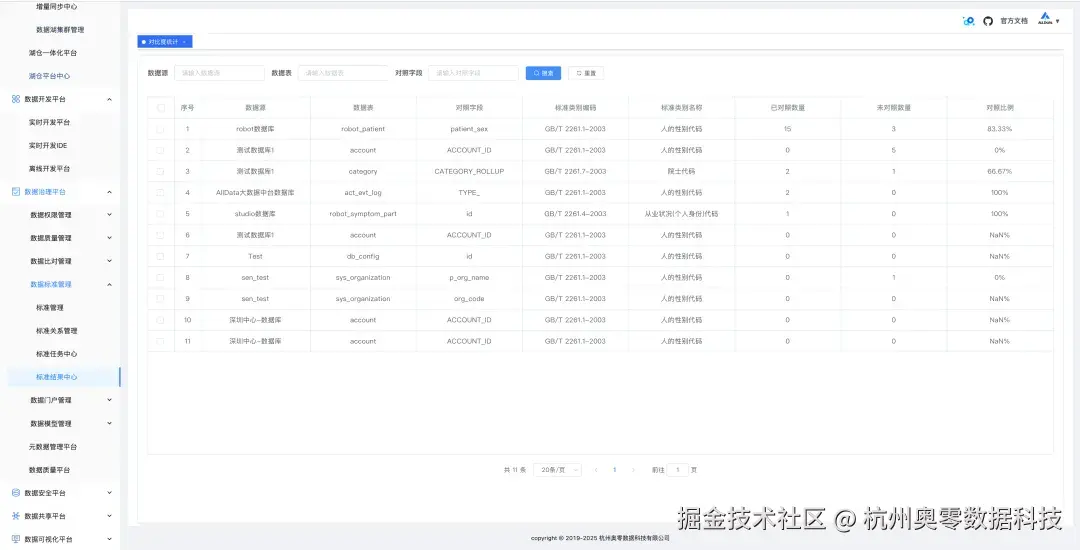
Task: Open 元数据管理平台 in the sidebar
Action: (53, 447)
